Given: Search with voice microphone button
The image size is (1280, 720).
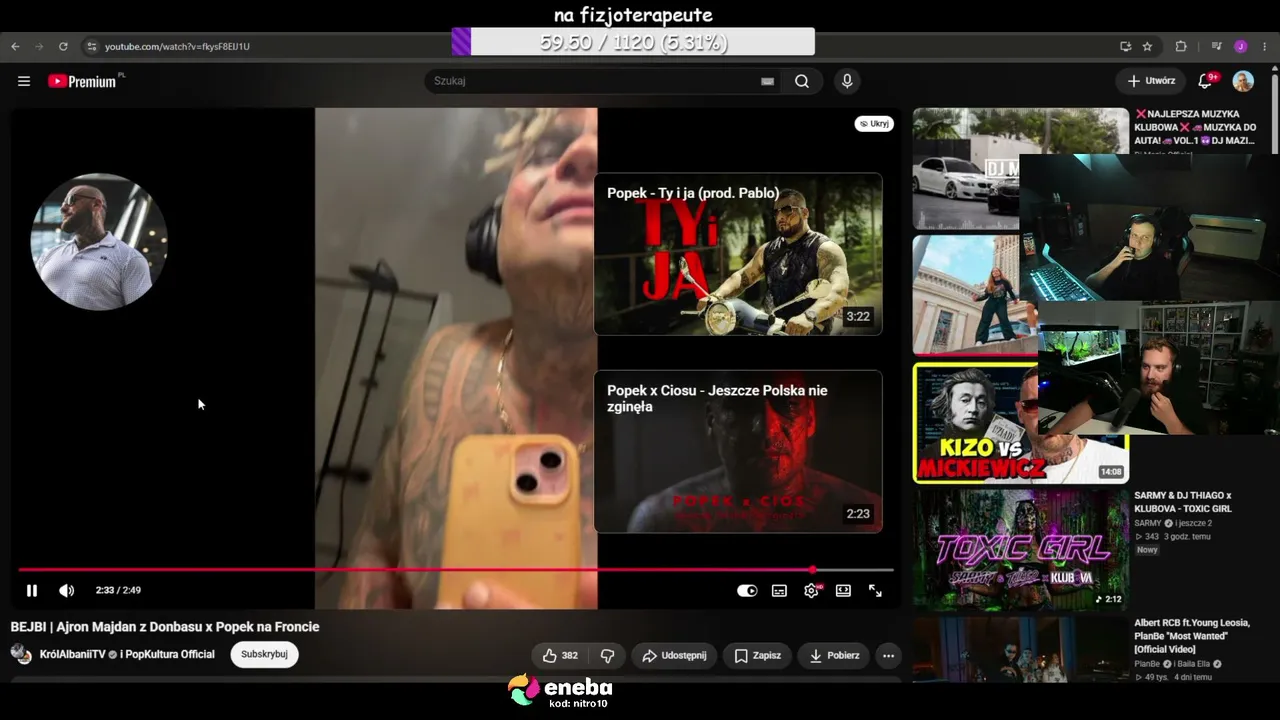Looking at the screenshot, I should 847,81.
